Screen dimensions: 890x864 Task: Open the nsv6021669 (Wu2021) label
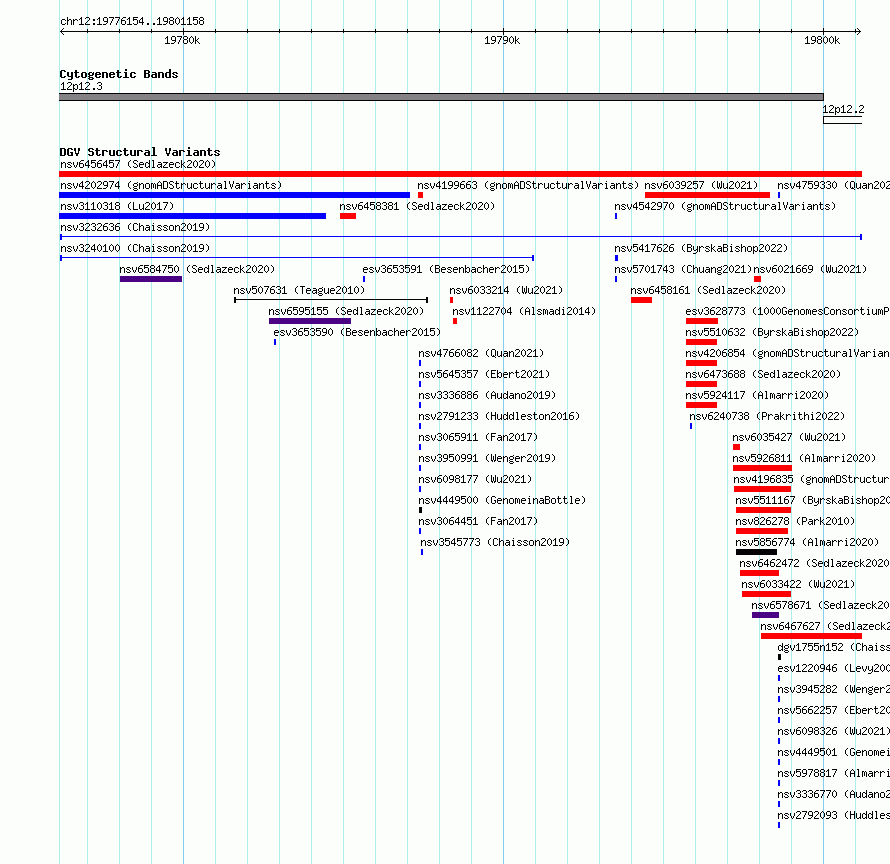[811, 269]
